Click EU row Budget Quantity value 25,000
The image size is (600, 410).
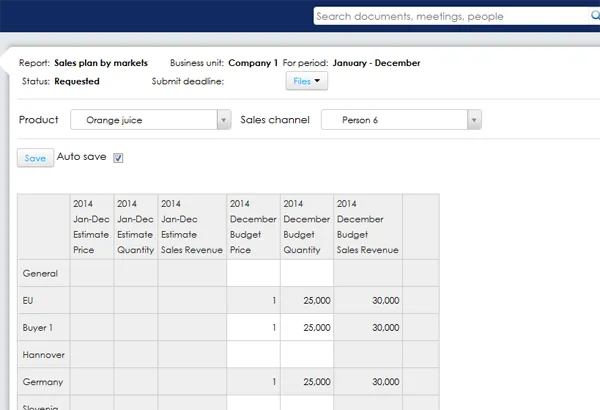pos(317,301)
